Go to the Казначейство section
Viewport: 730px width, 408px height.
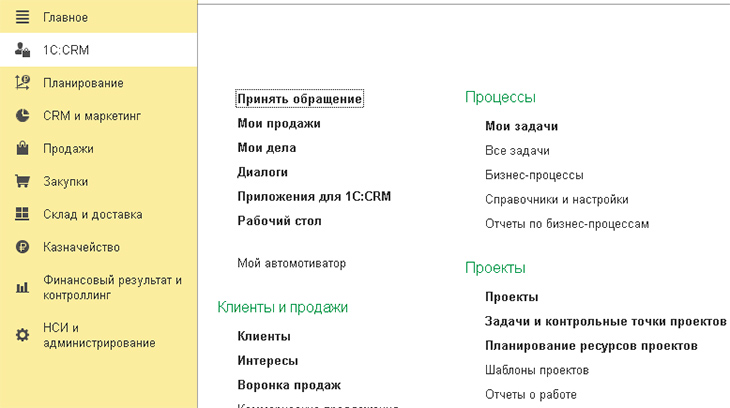pyautogui.click(x=81, y=247)
